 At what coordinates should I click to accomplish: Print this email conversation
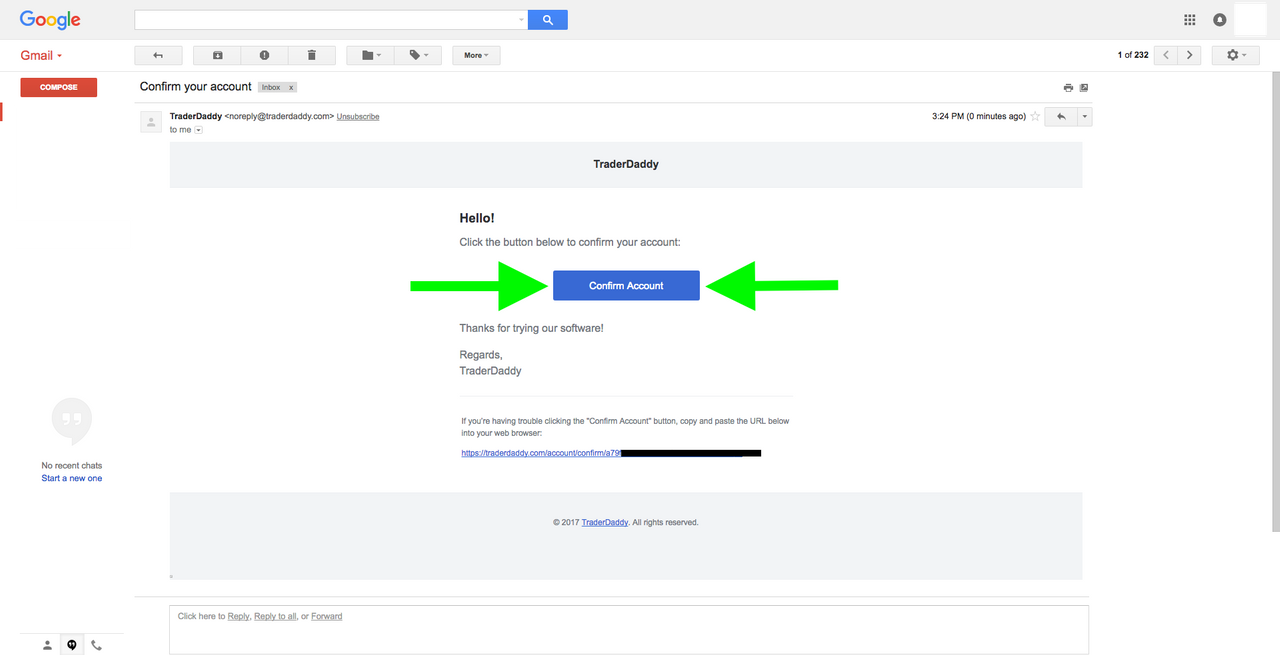(1068, 88)
